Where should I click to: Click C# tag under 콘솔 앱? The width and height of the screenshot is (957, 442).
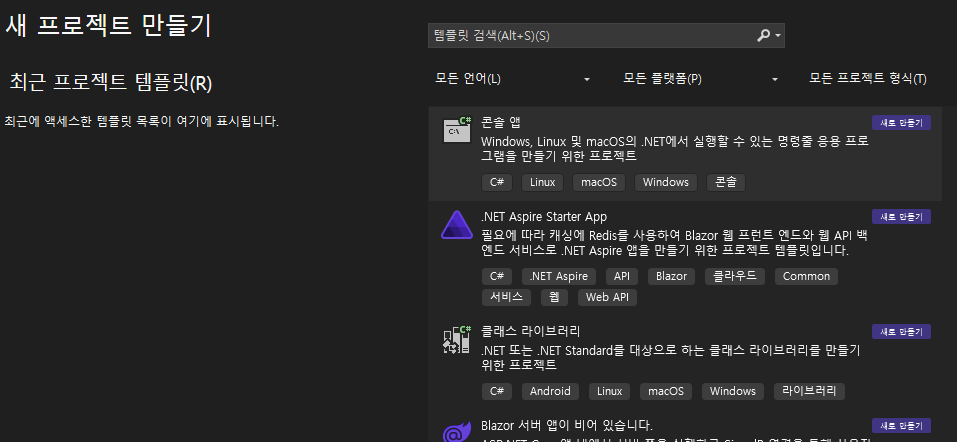point(497,182)
